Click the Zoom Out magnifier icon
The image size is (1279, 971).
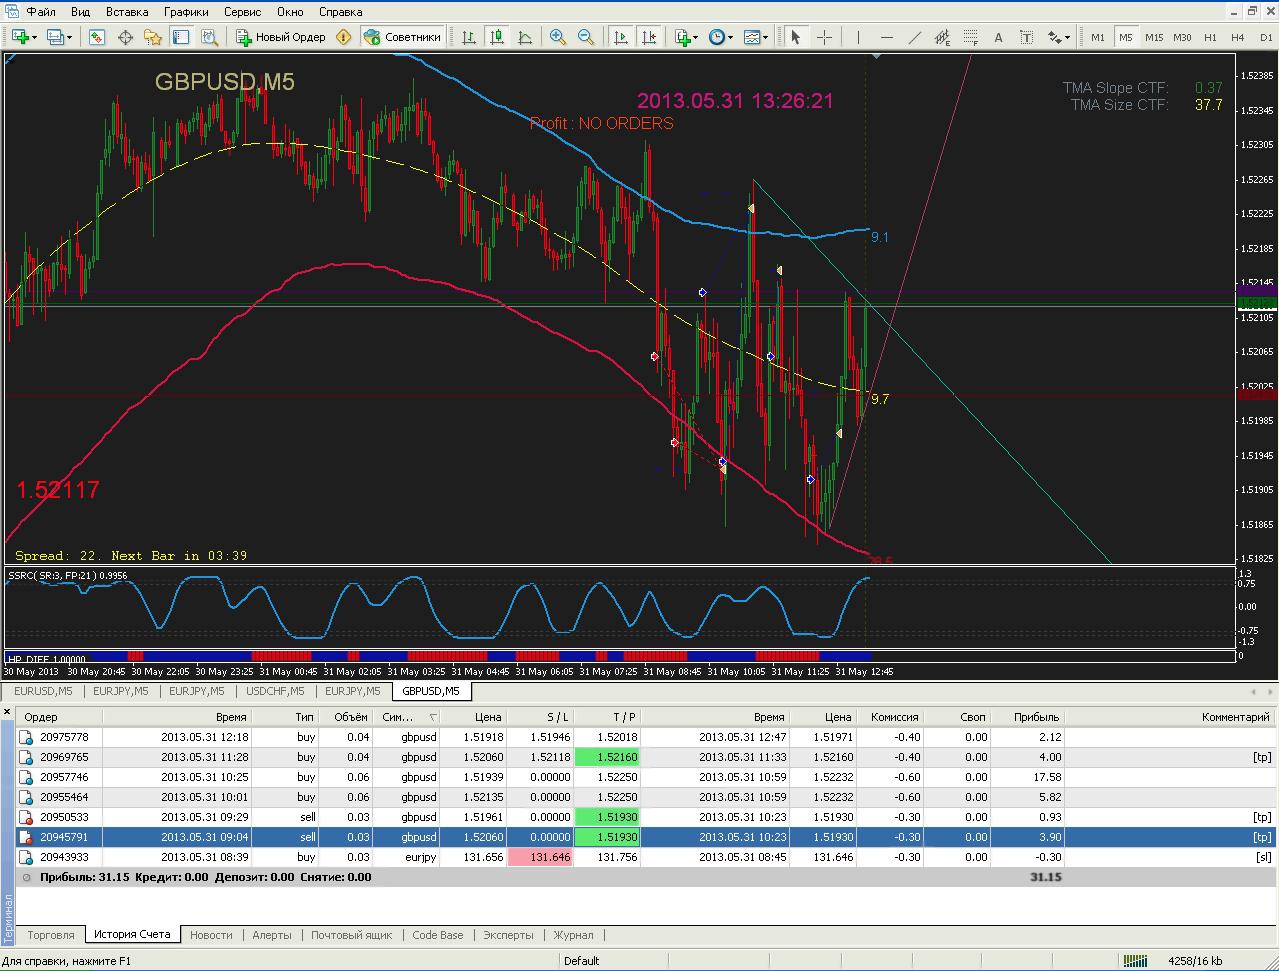586,37
